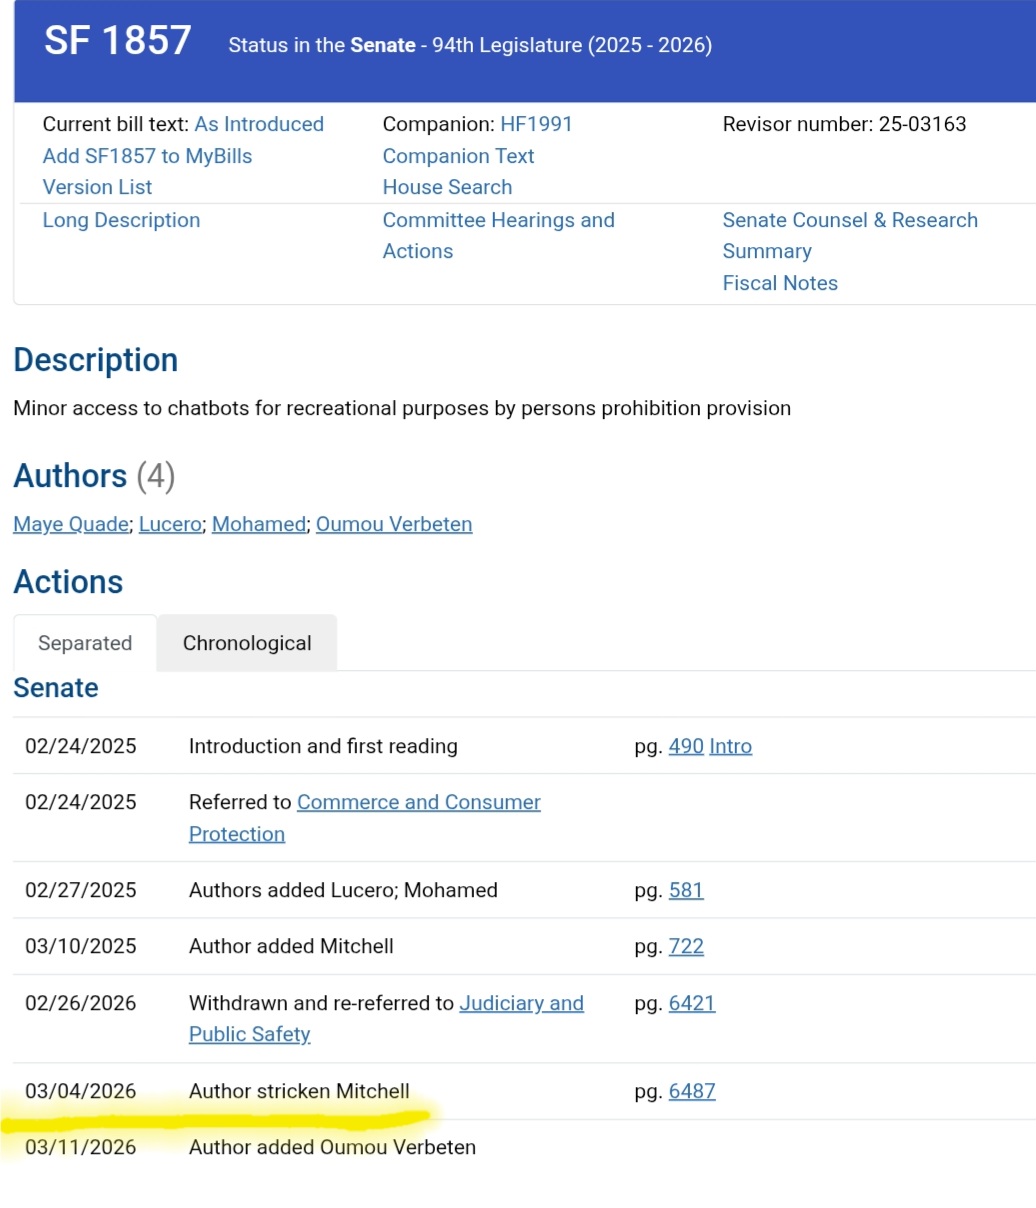The height and width of the screenshot is (1208, 1036).
Task: Open the As Introduced bill text
Action: pos(259,124)
